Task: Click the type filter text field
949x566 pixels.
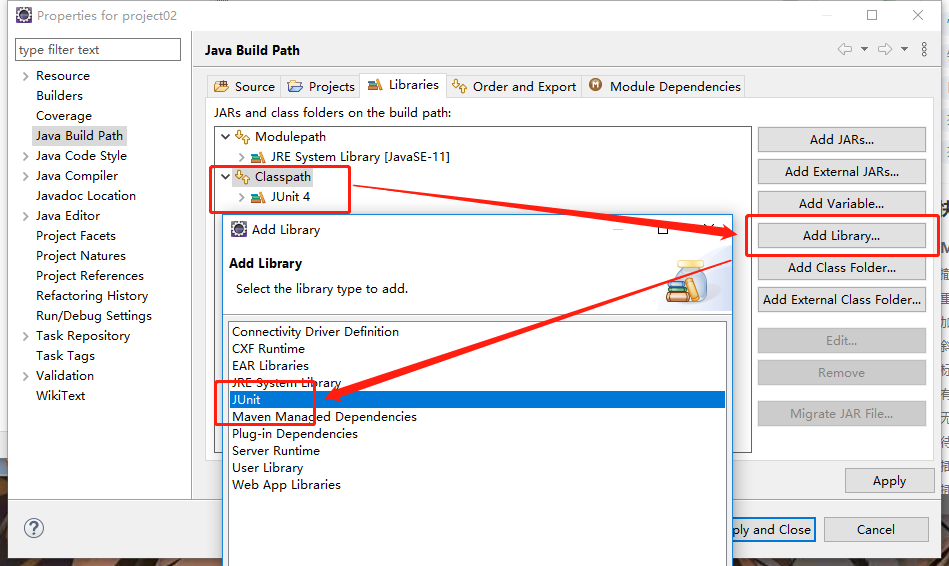Action: (98, 50)
